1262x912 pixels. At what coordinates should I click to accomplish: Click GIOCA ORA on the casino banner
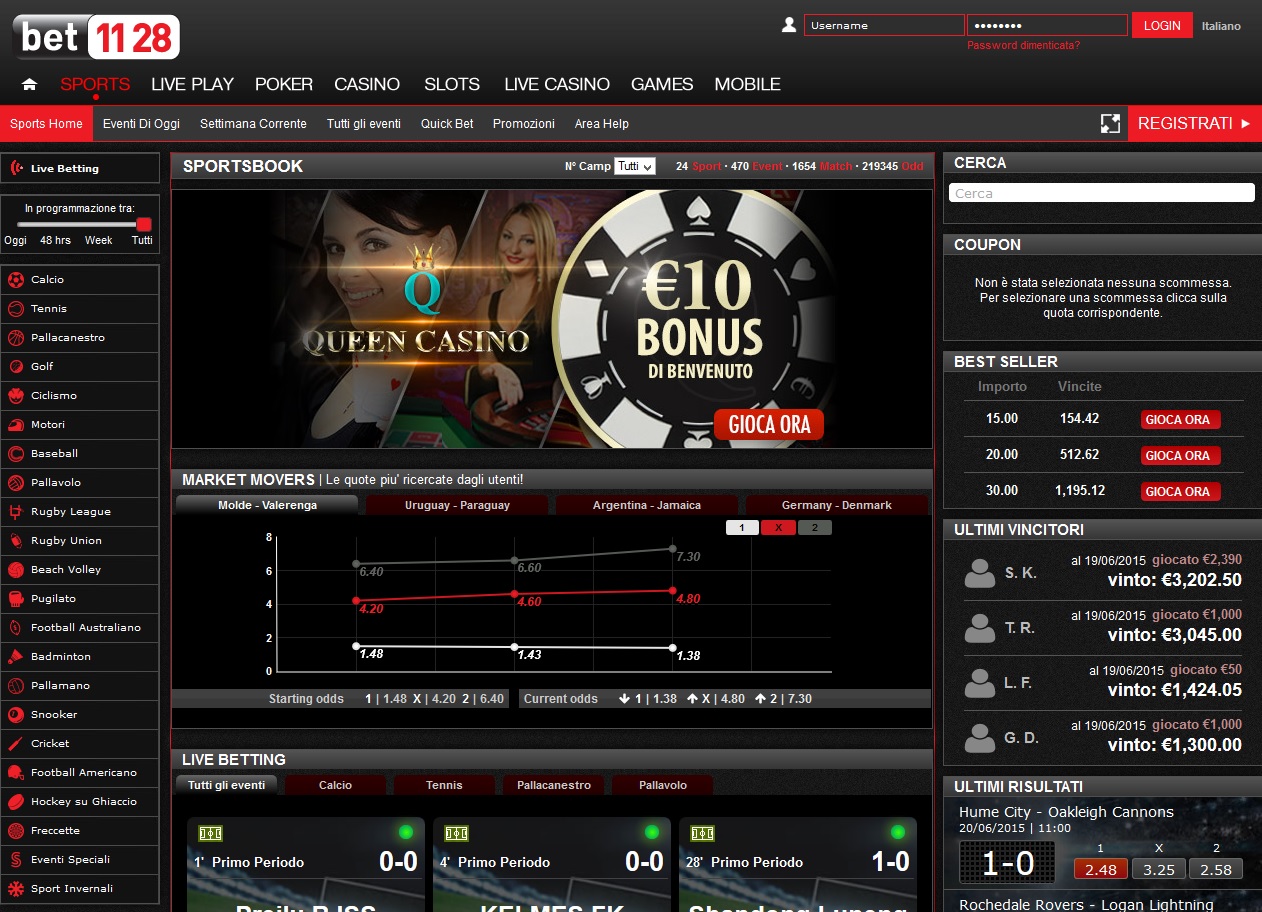[x=769, y=424]
